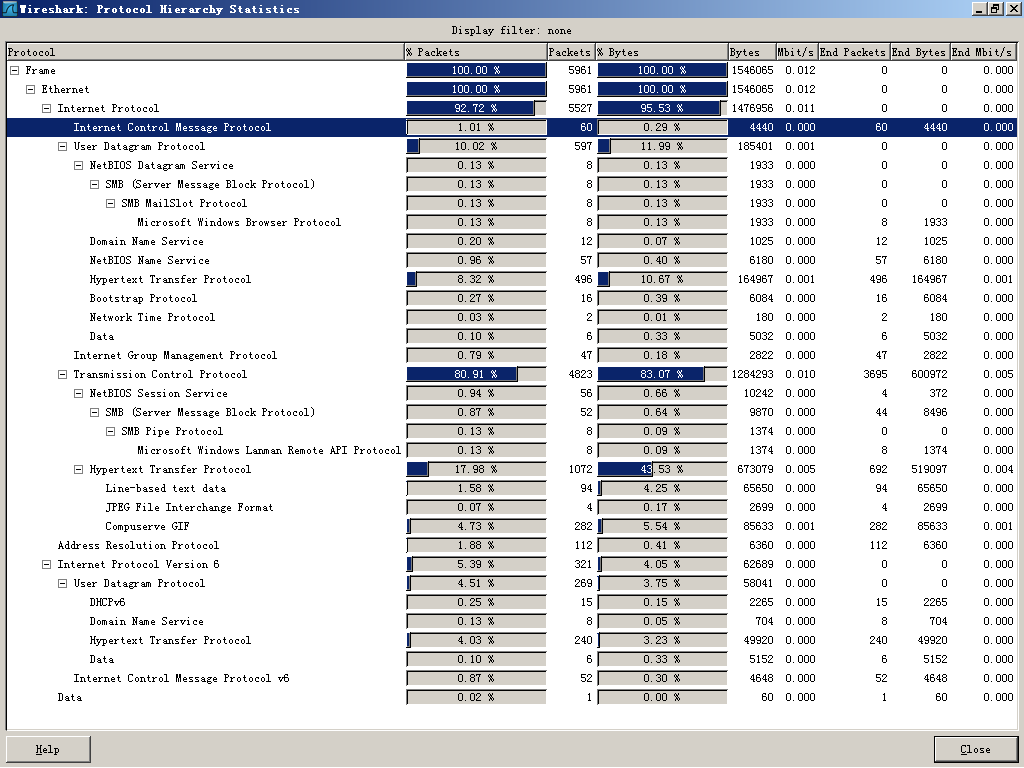This screenshot has height=768, width=1024.
Task: Select the Data row with 5152 bytes
Action: 511,659
